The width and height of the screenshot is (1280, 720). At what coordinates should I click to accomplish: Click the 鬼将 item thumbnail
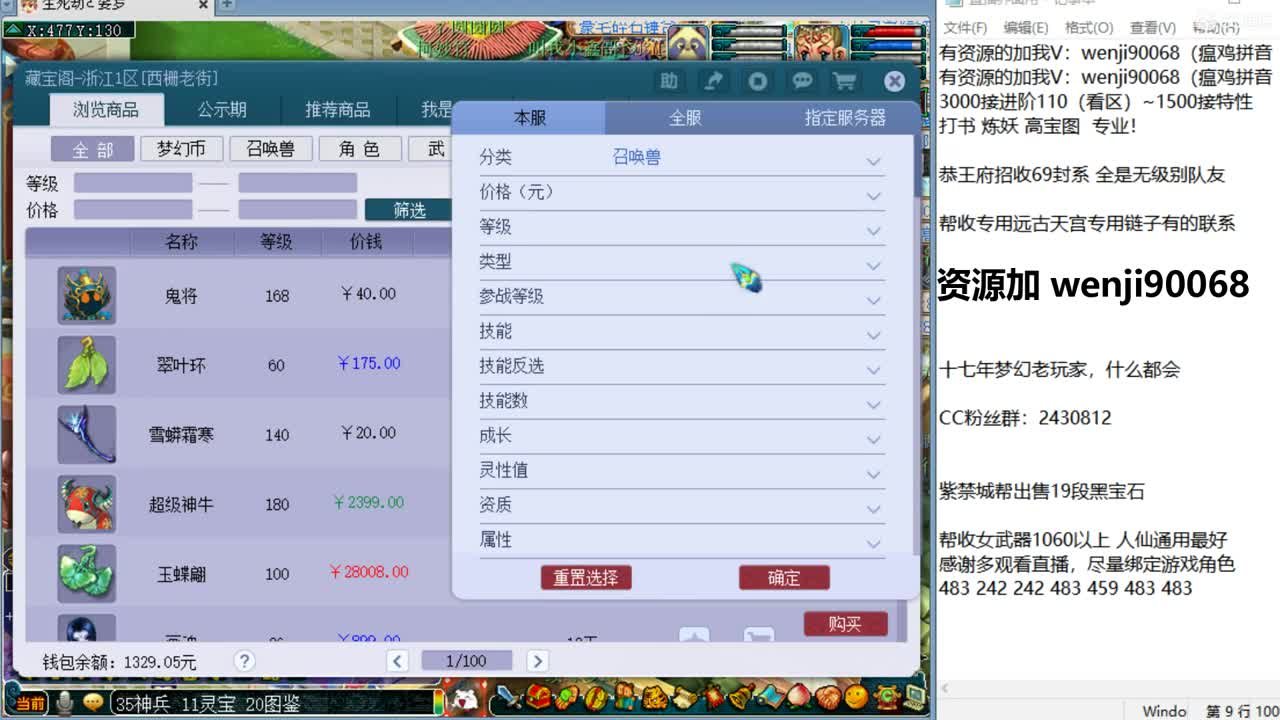click(87, 295)
